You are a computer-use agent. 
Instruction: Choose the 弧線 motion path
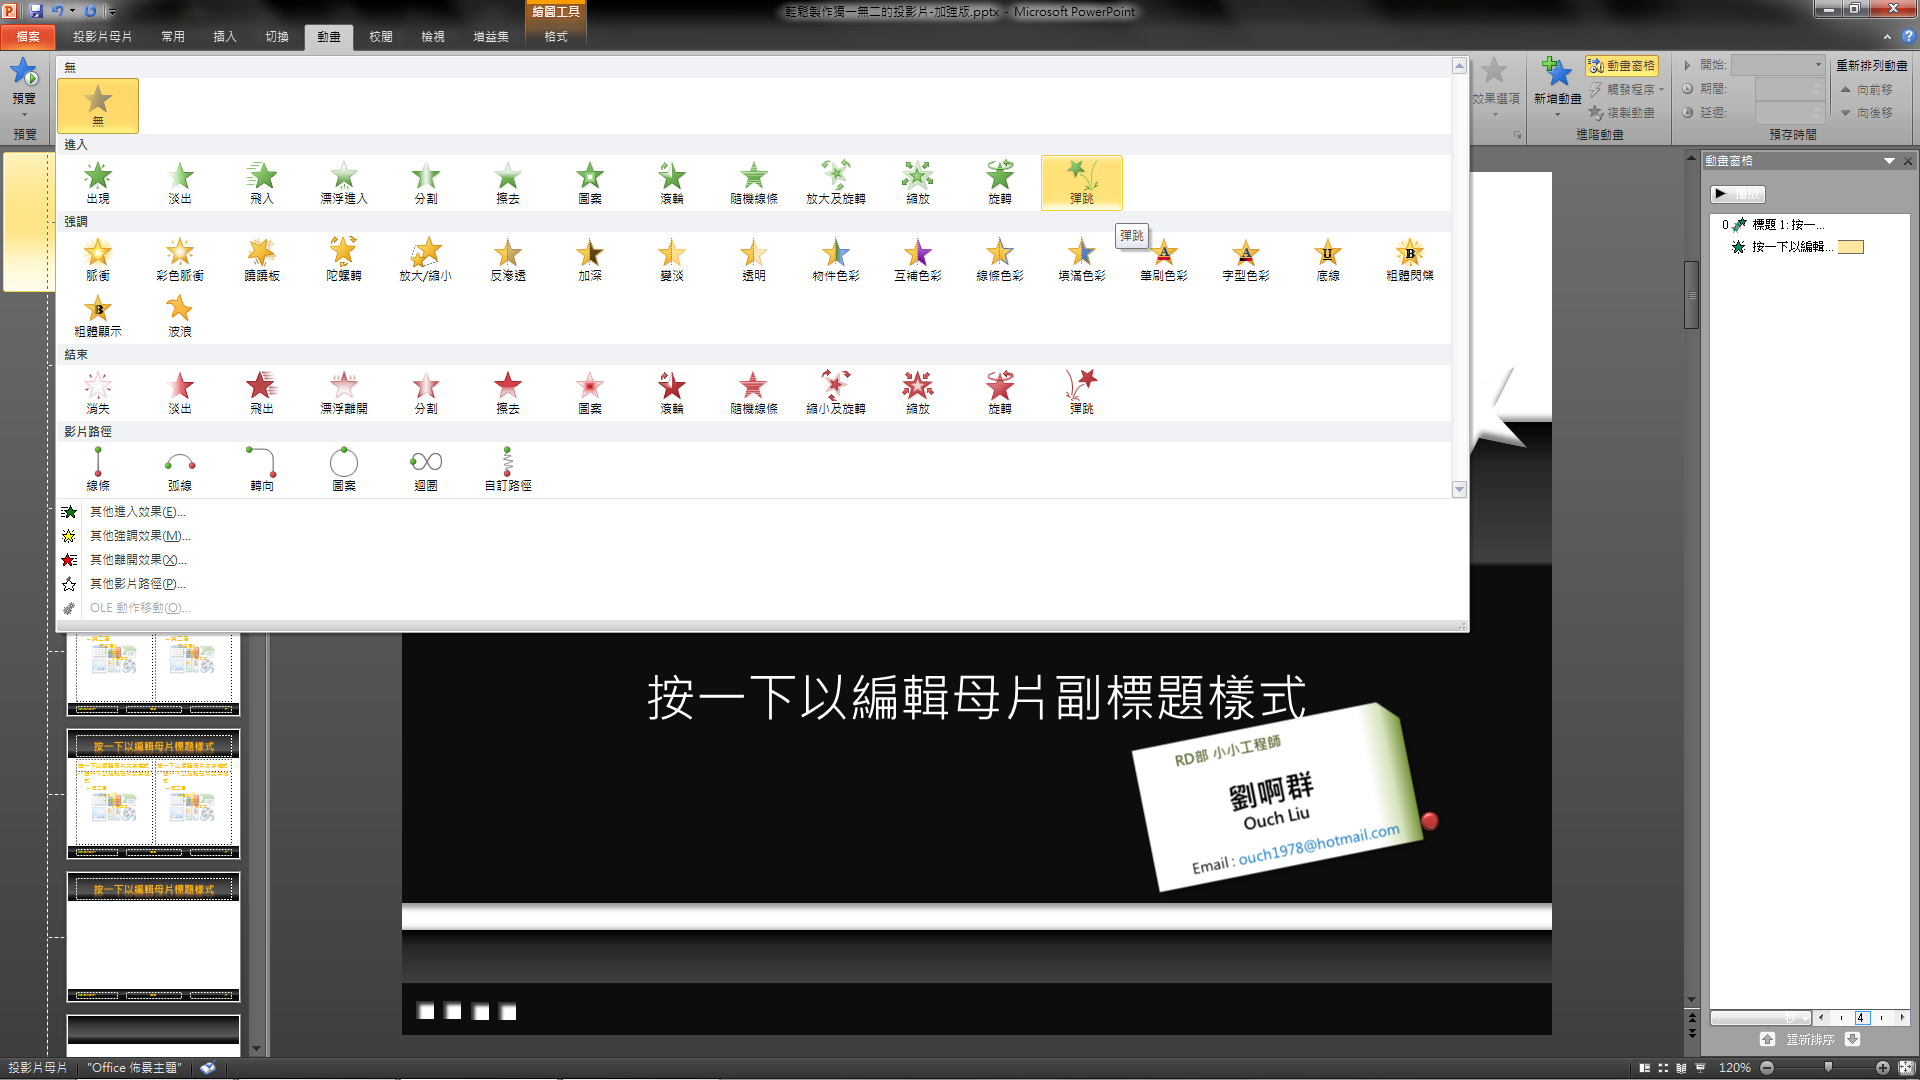point(180,470)
